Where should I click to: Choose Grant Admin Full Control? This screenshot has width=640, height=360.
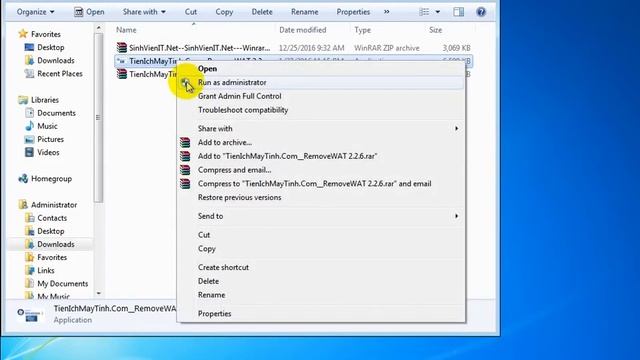[321, 96]
